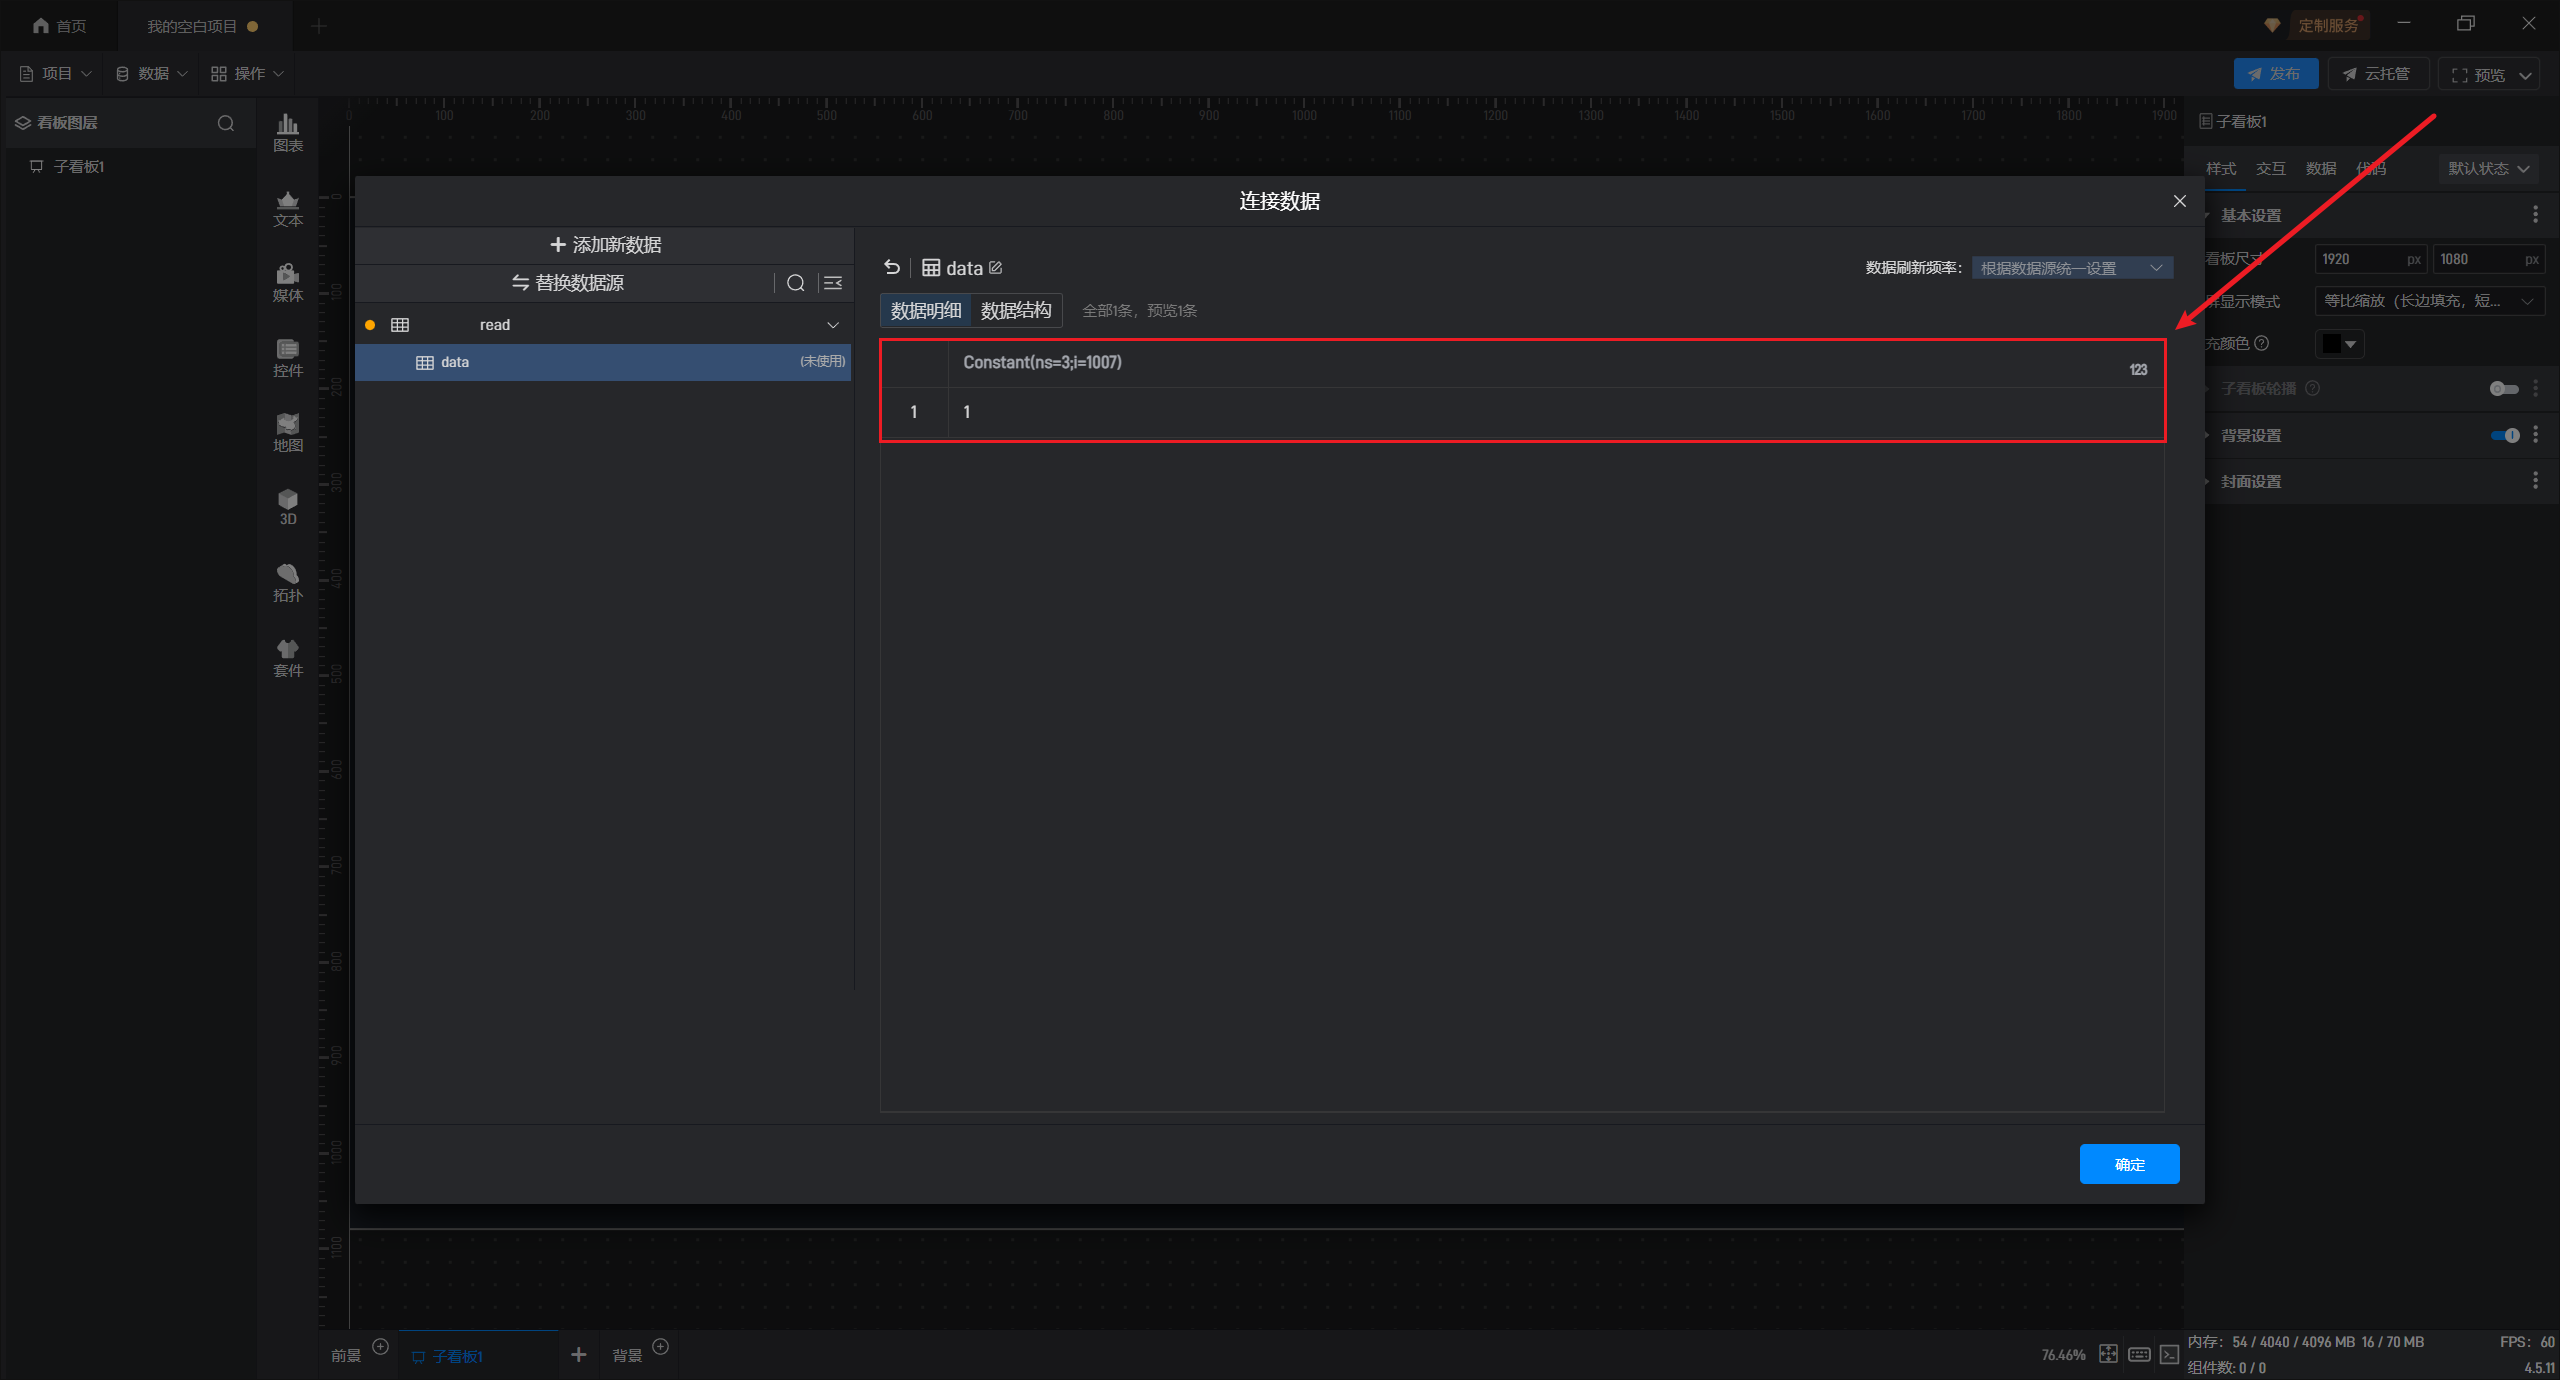Collapse the read data source row
Viewport: 2560px width, 1380px height.
tap(832, 325)
